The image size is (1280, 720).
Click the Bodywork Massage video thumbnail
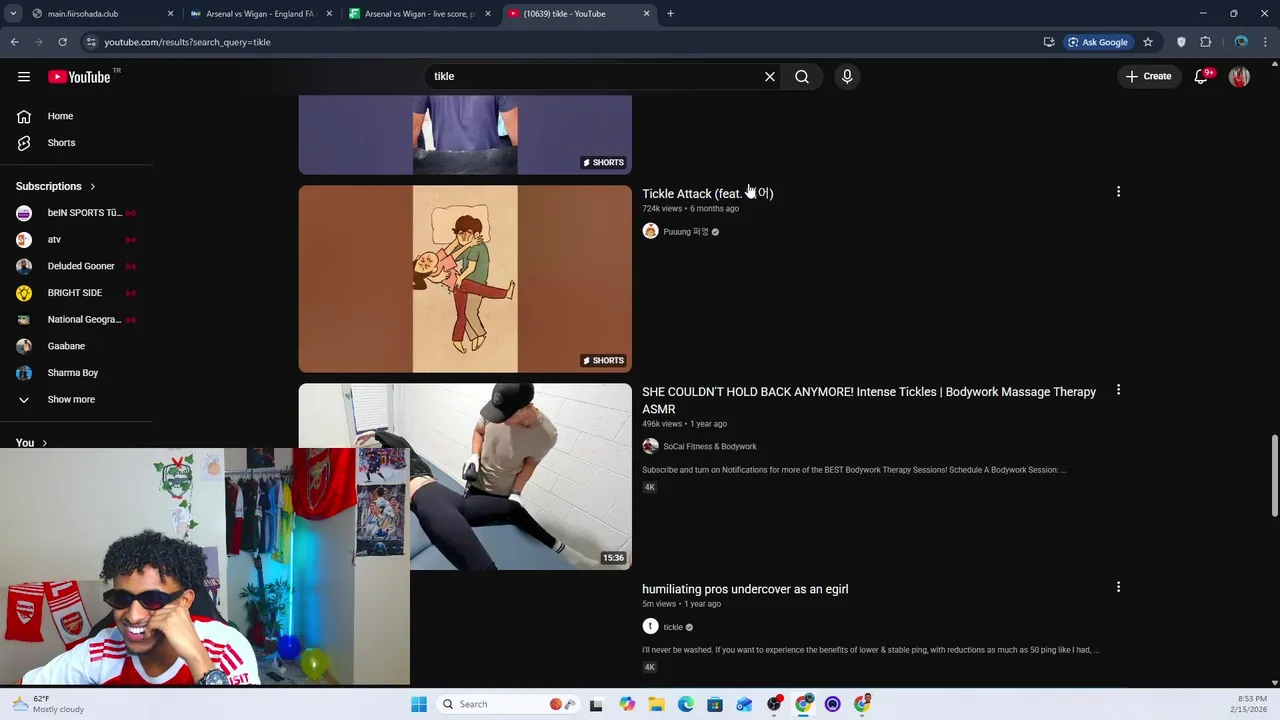(x=465, y=476)
